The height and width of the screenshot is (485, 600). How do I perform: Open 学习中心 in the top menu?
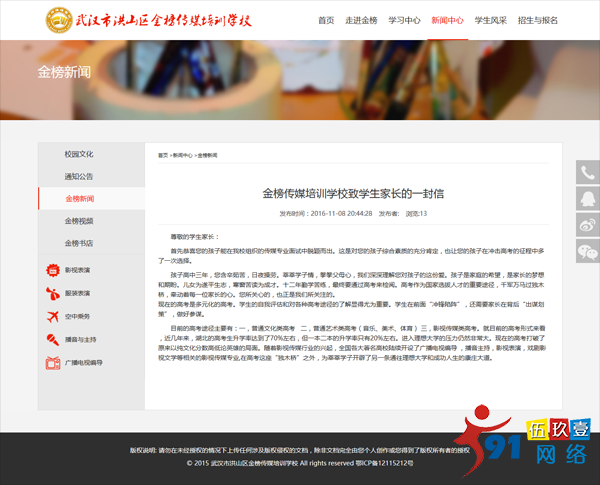coord(404,20)
